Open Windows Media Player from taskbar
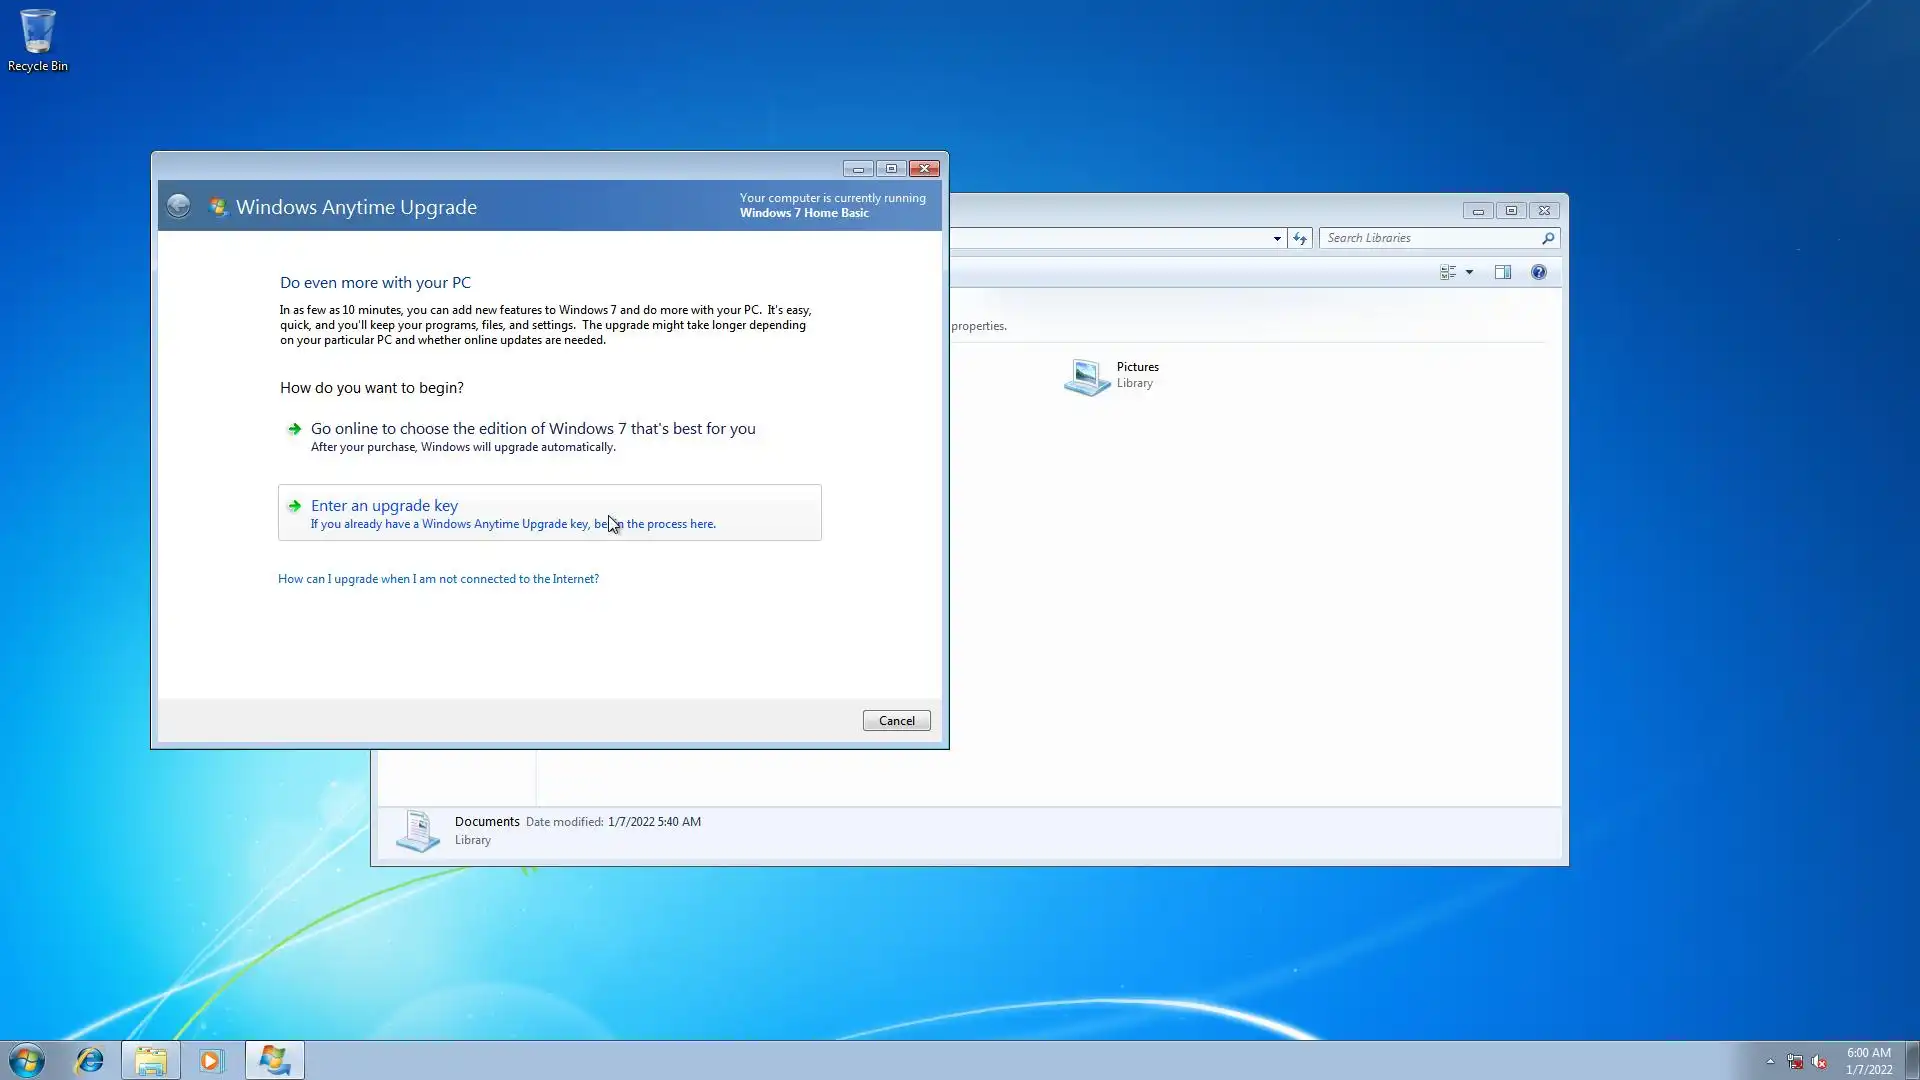Screen dimensions: 1920x1080 tap(211, 1060)
